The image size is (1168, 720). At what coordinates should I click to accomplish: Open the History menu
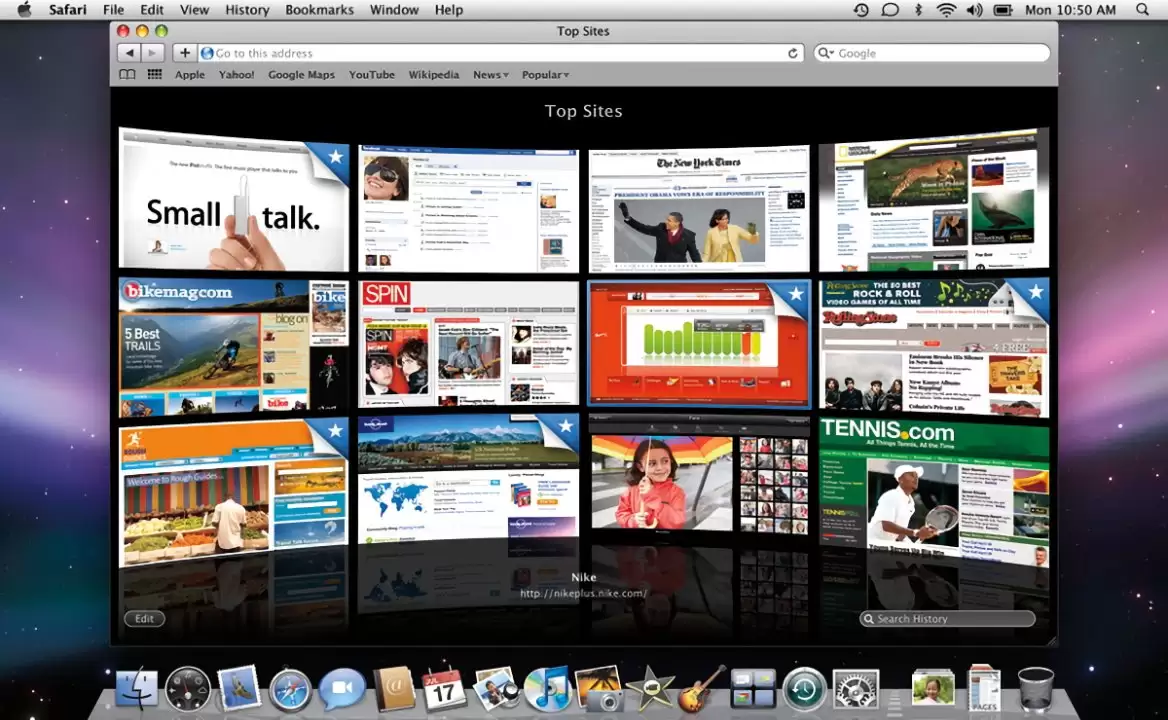247,10
